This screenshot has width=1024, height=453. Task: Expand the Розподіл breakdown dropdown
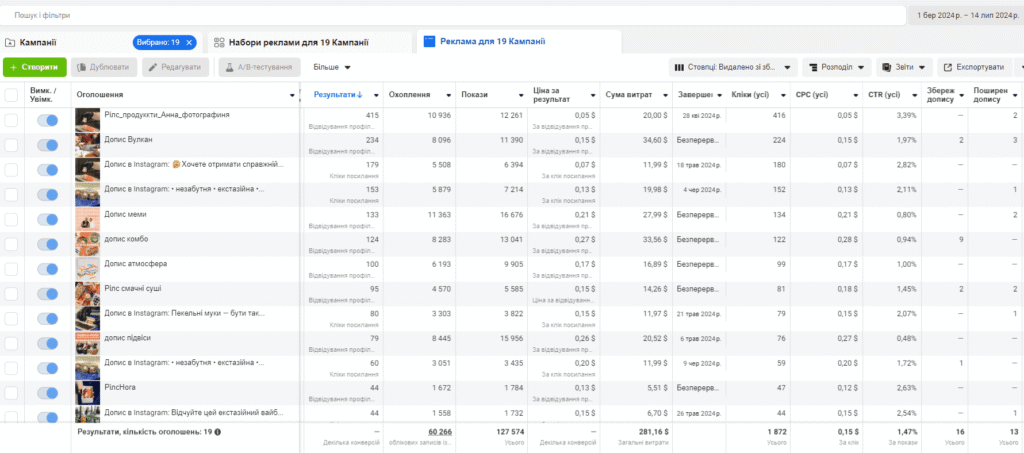[x=837, y=67]
